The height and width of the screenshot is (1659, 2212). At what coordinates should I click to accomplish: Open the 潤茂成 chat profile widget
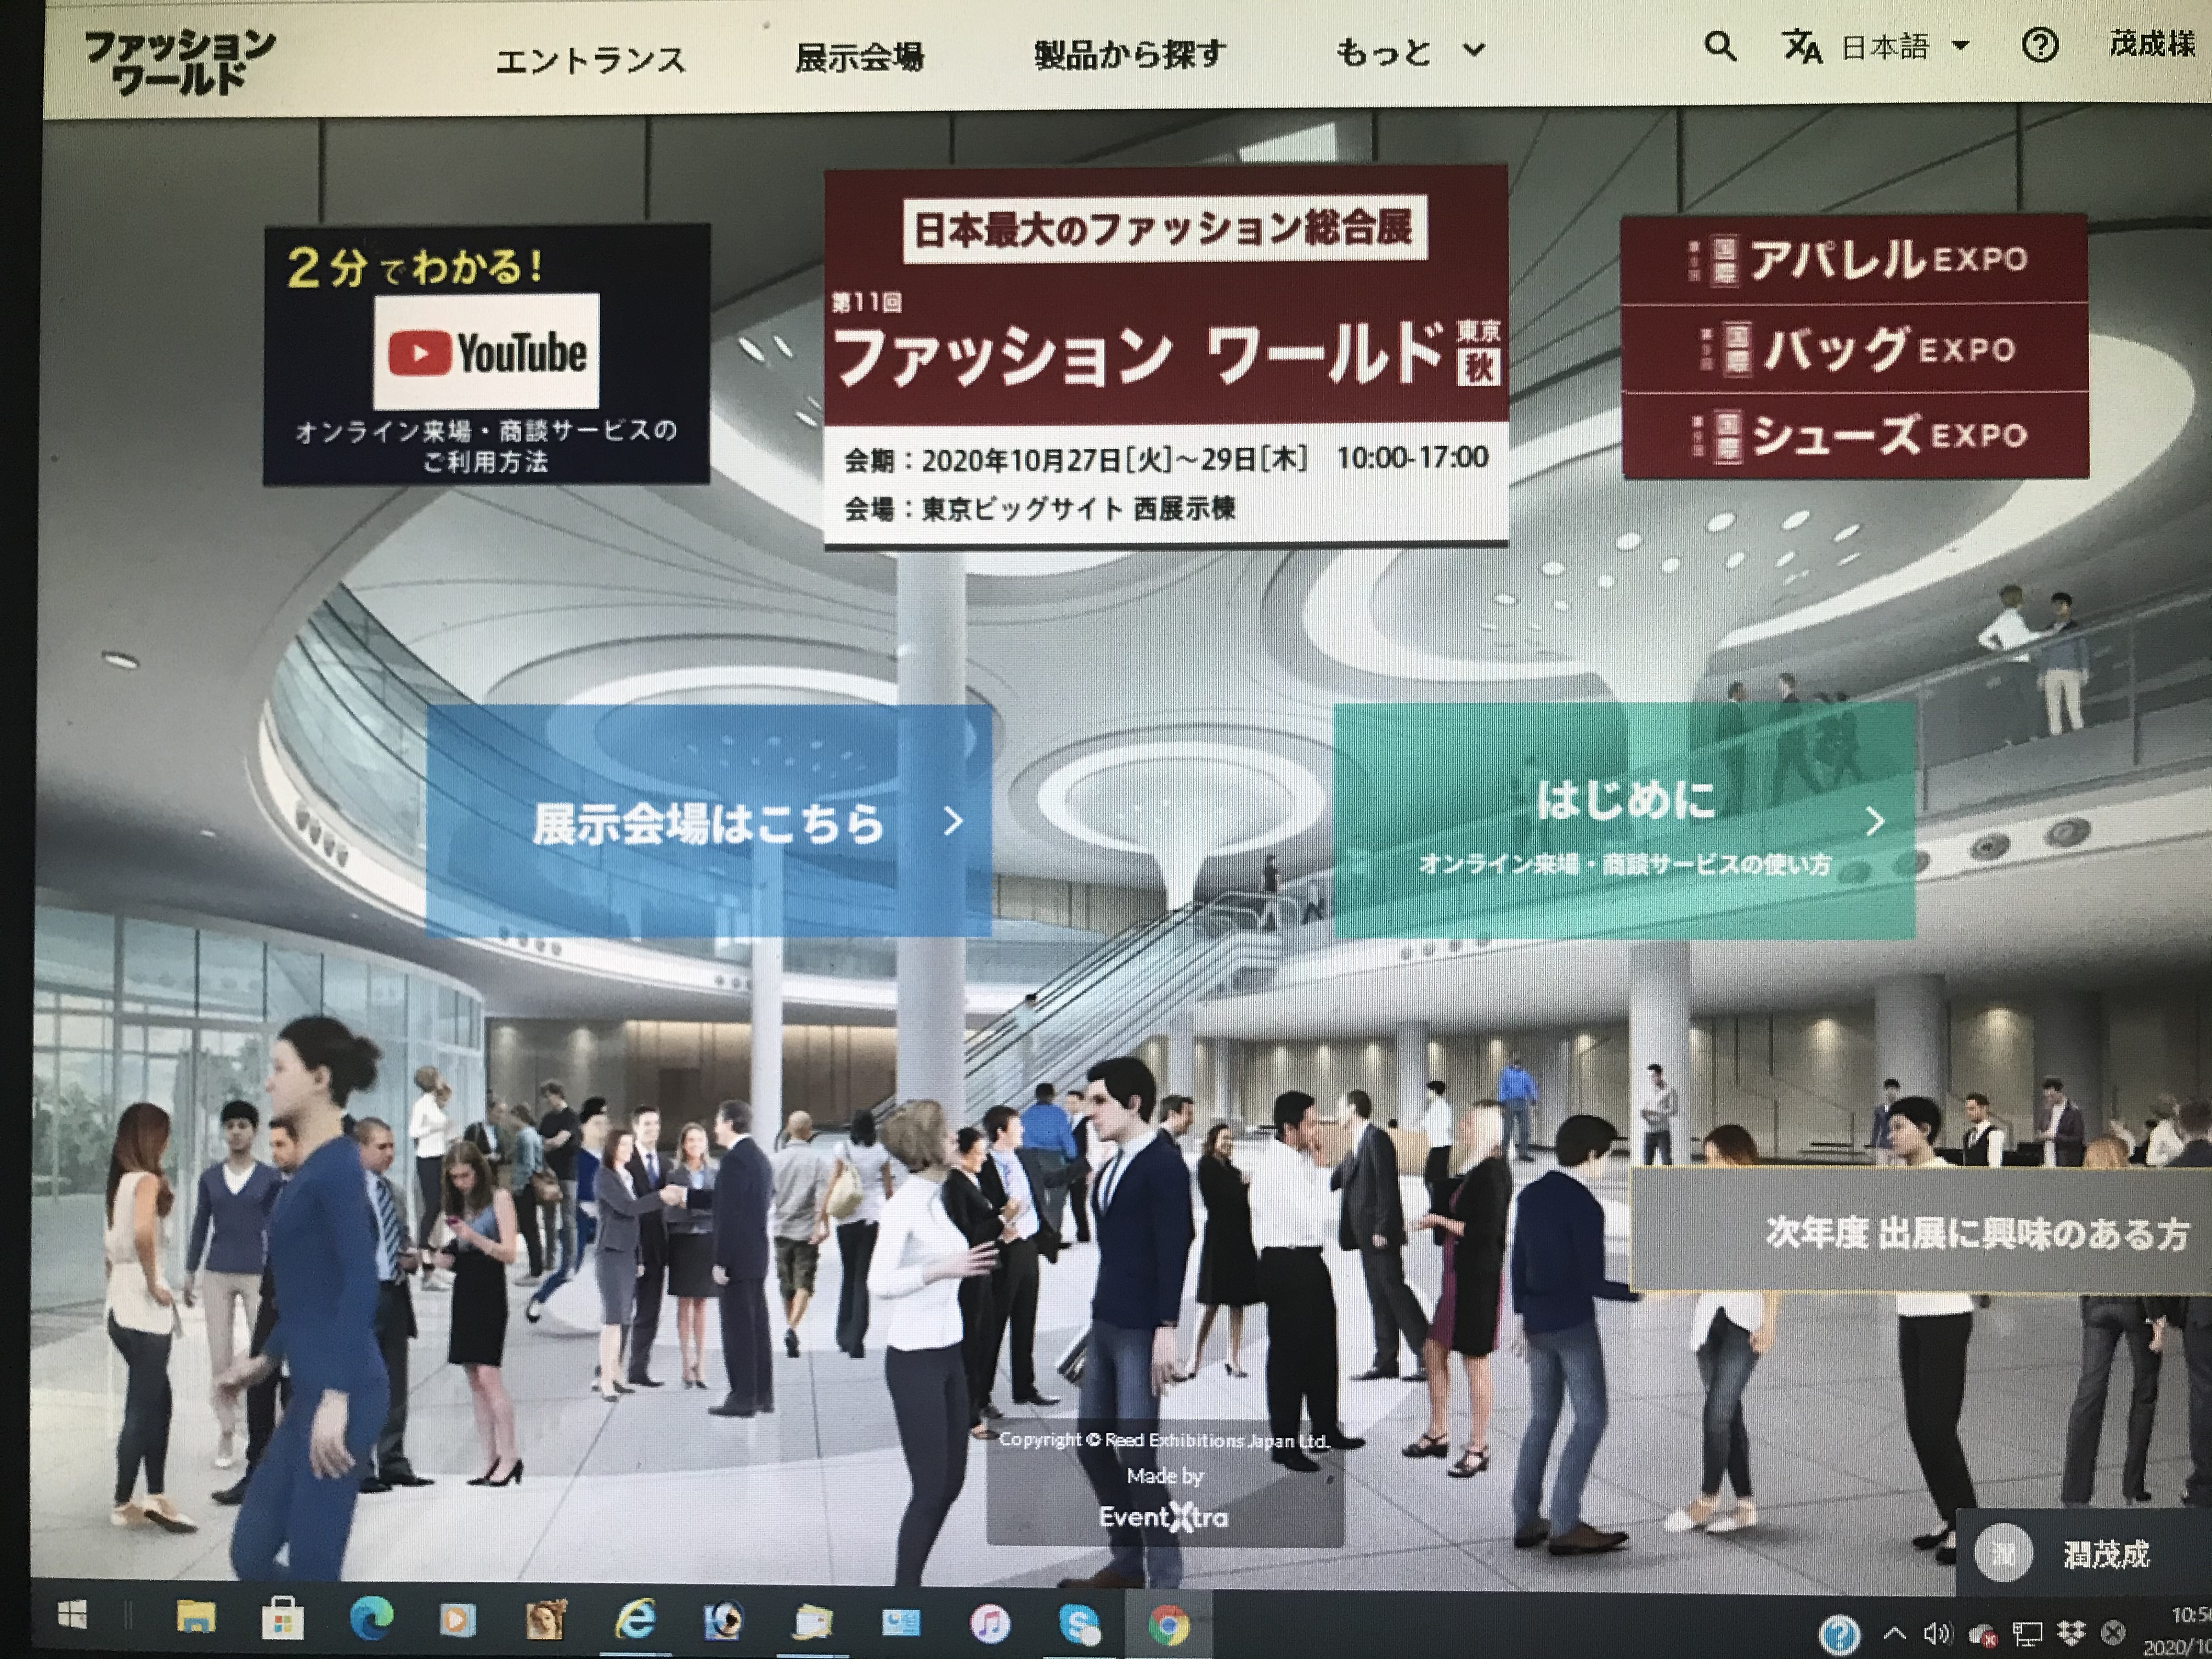2083,1553
